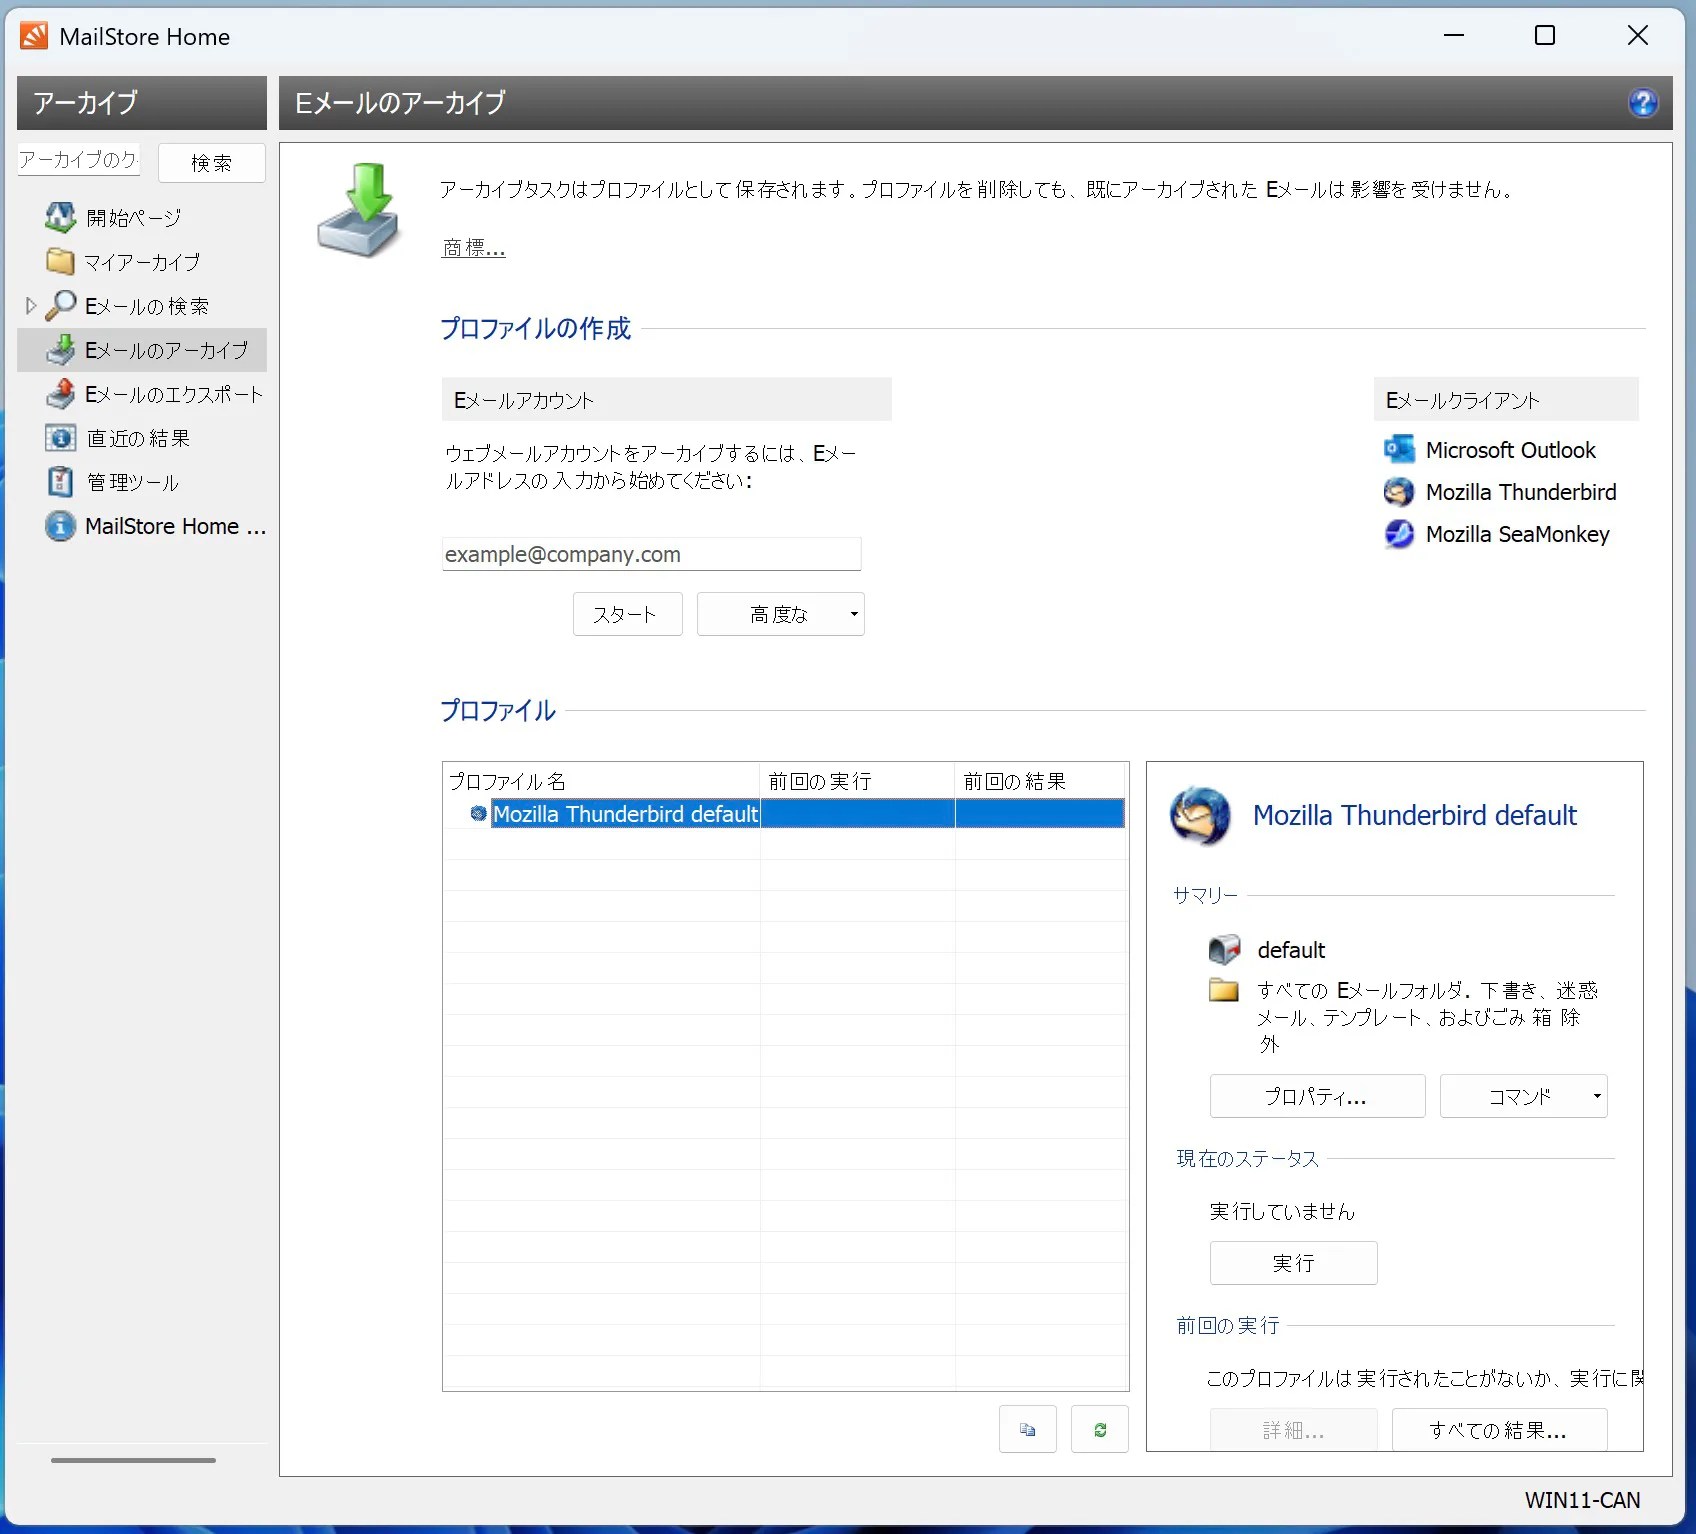Click the プロパティ... button

[1317, 1096]
